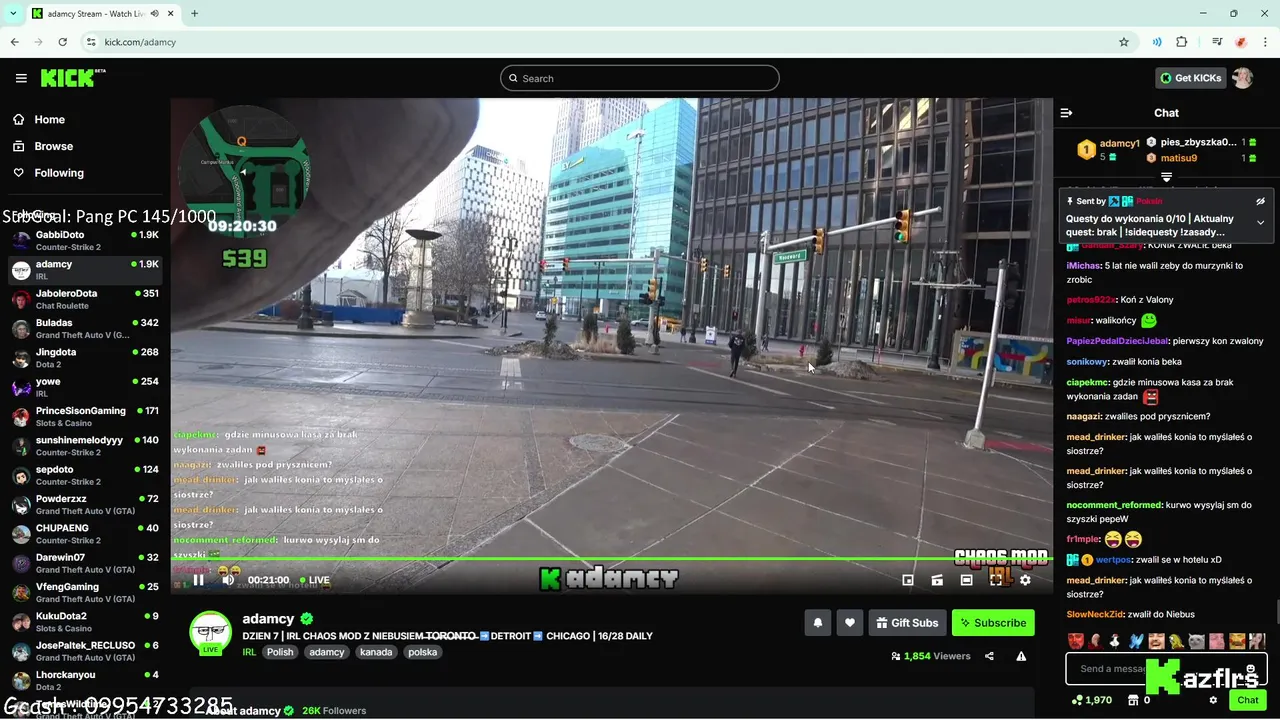
Task: Click the address bar URL kick.com/adamcy
Action: click(140, 42)
